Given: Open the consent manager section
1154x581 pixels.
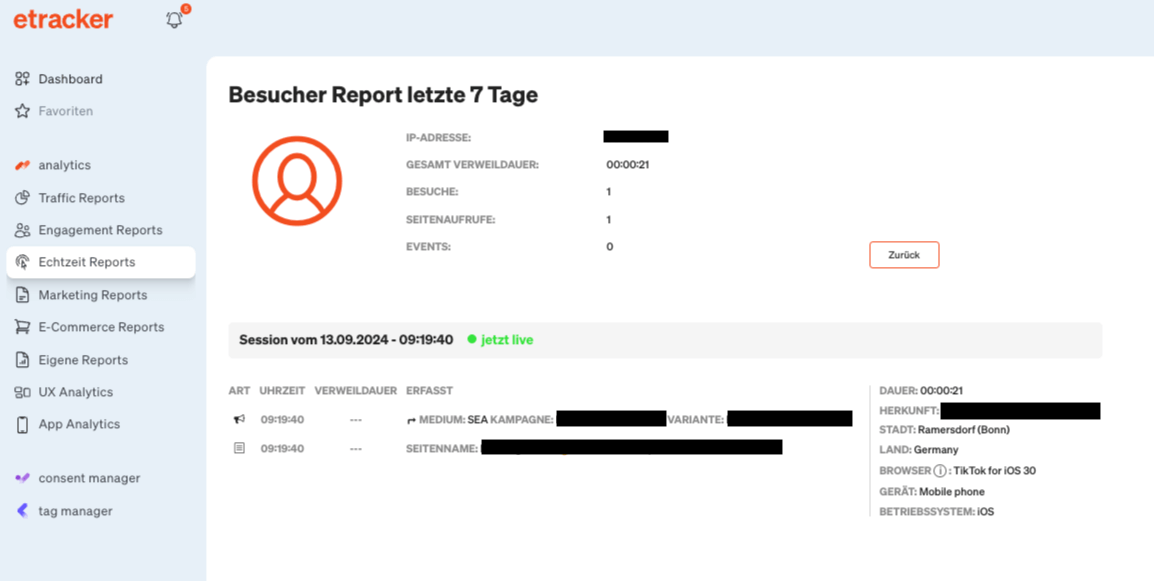Looking at the screenshot, I should coord(89,478).
